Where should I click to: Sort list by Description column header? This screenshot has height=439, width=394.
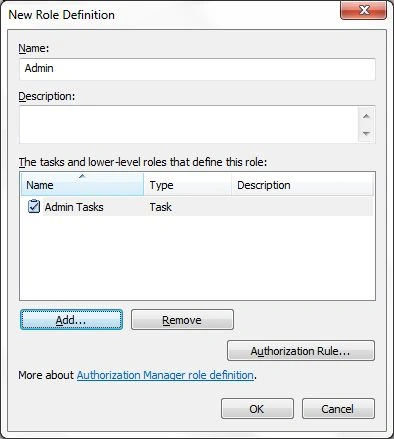(302, 184)
